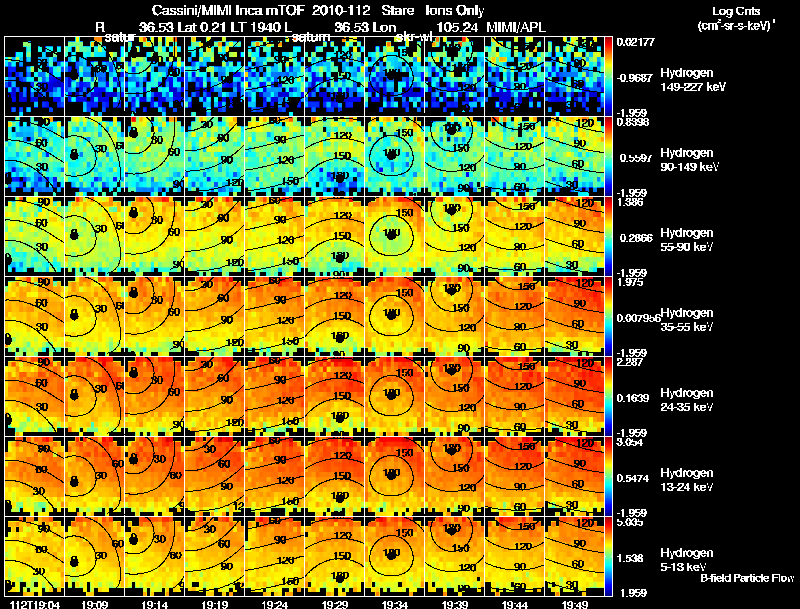800x609 pixels.
Task: Click the color bar beside Hydrogen 55-90 keV
Action: (608, 236)
